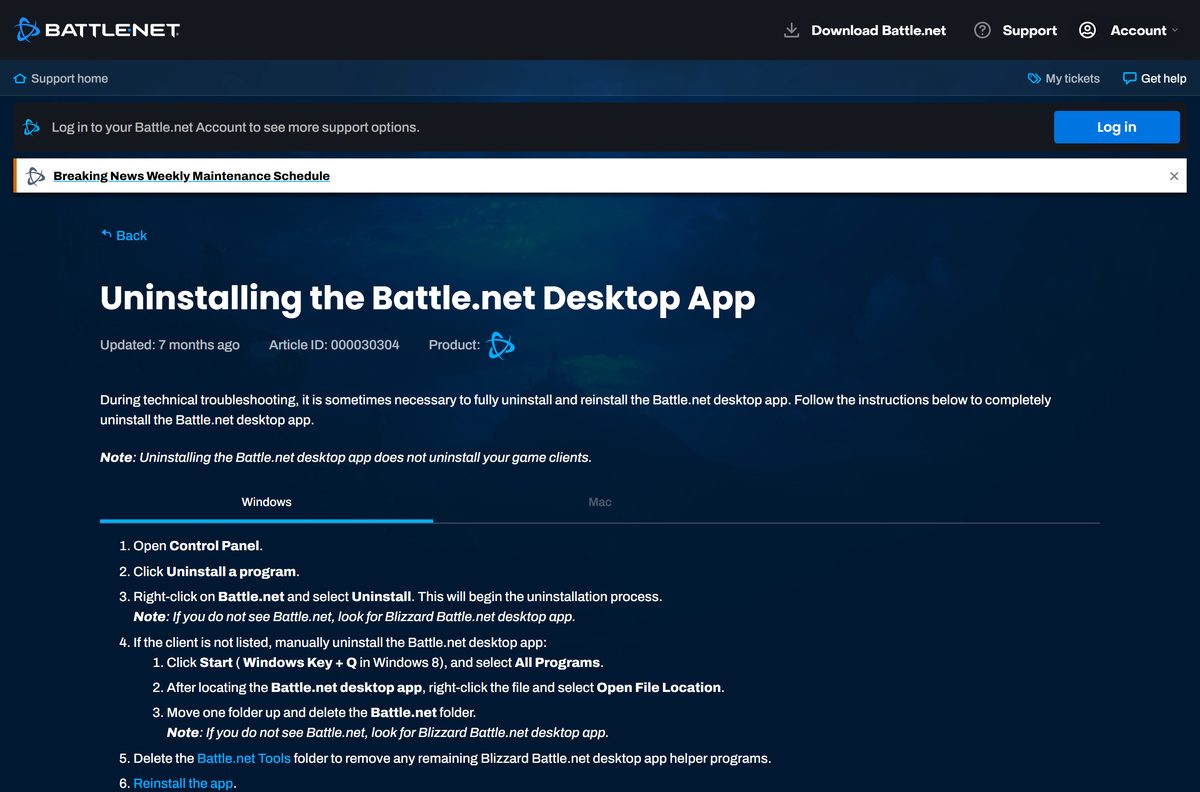Viewport: 1200px width, 792px height.
Task: Click Updated: 7 months ago text
Action: point(170,345)
